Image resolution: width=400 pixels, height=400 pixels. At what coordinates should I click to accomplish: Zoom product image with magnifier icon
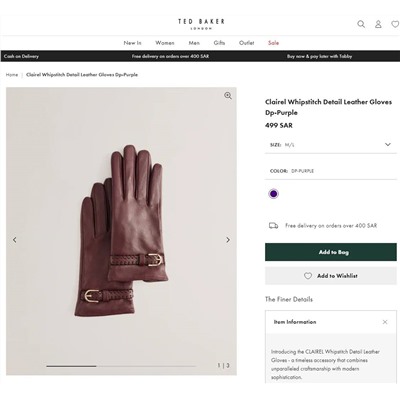click(228, 96)
